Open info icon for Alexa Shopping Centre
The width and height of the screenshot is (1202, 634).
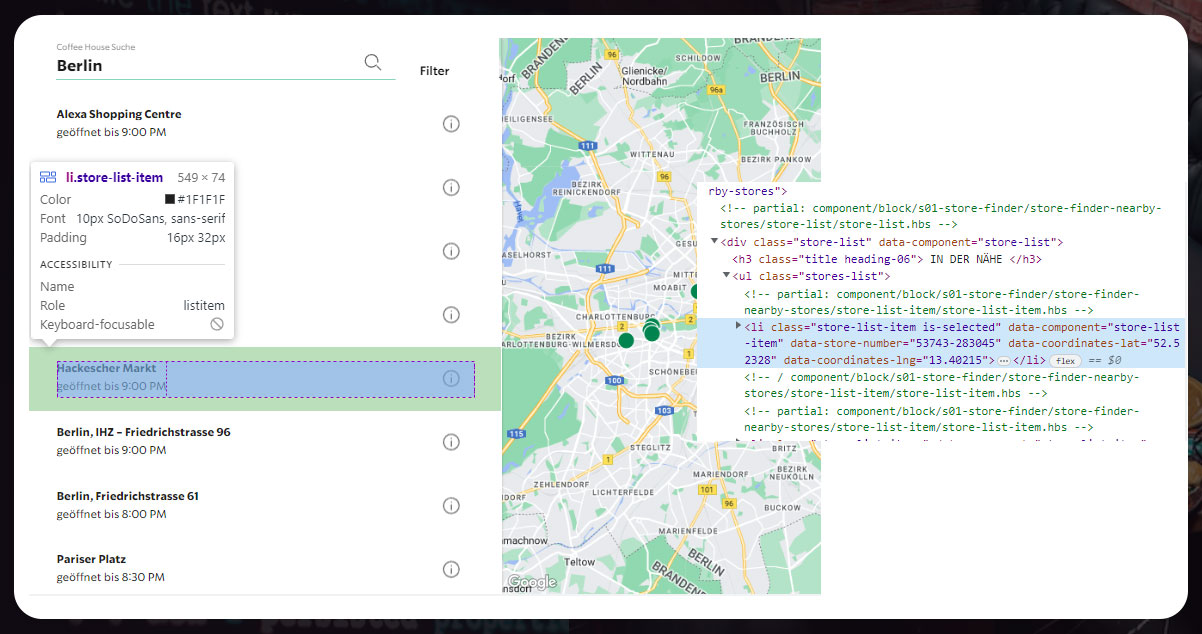click(x=451, y=124)
